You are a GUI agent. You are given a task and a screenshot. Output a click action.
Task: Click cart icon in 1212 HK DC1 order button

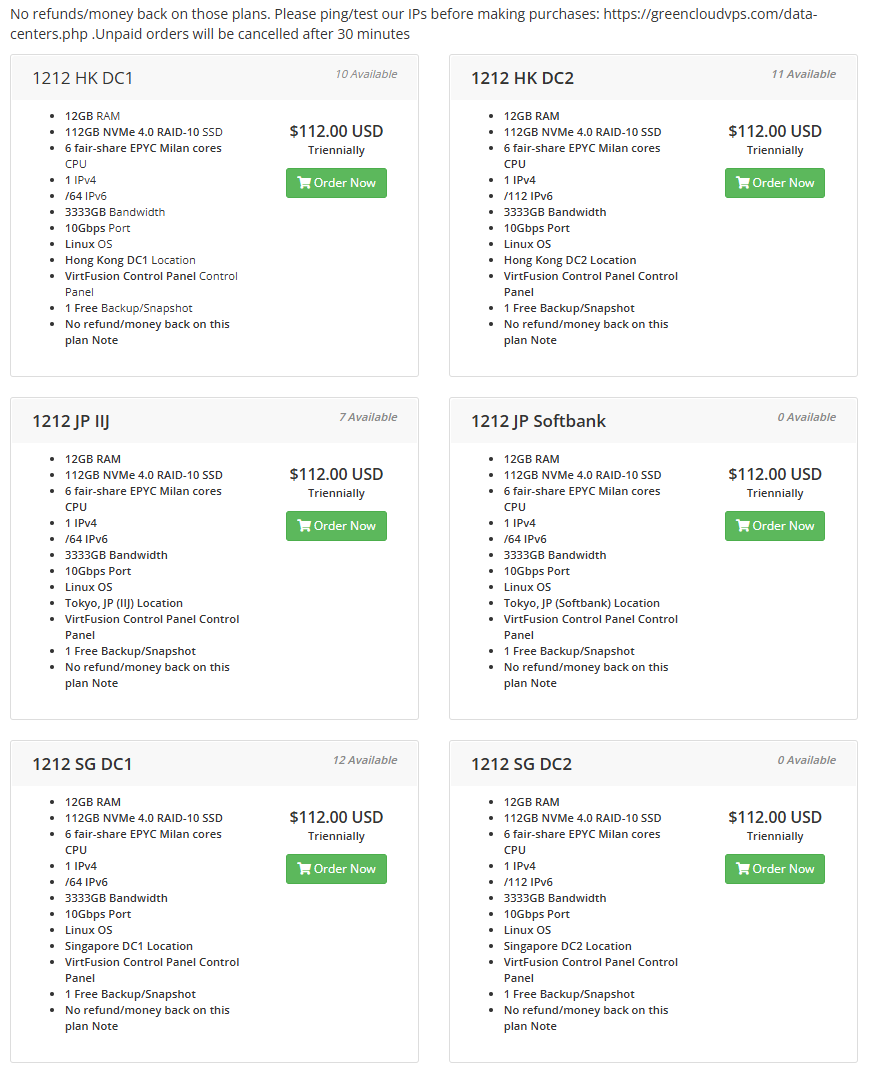pos(304,183)
